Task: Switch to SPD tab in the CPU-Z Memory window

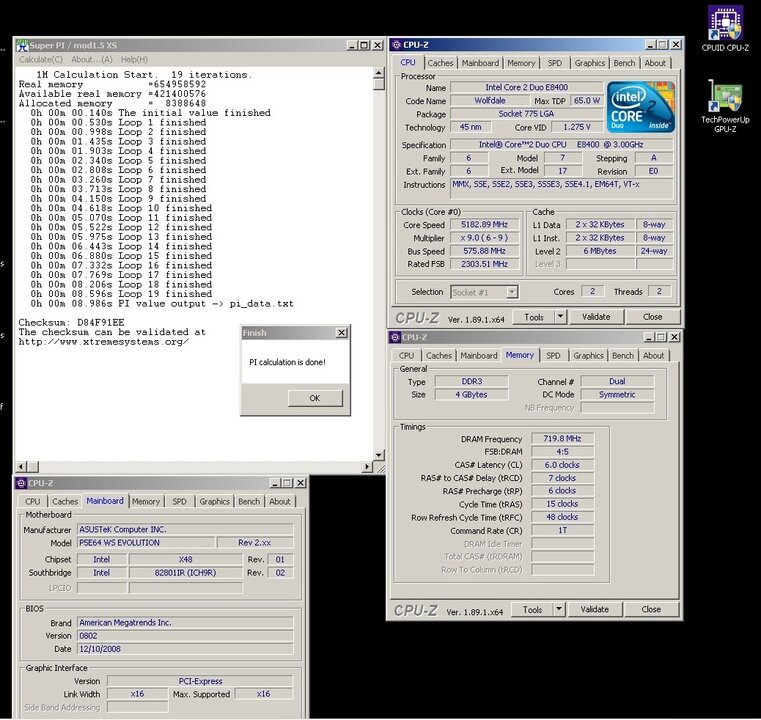Action: (x=553, y=355)
